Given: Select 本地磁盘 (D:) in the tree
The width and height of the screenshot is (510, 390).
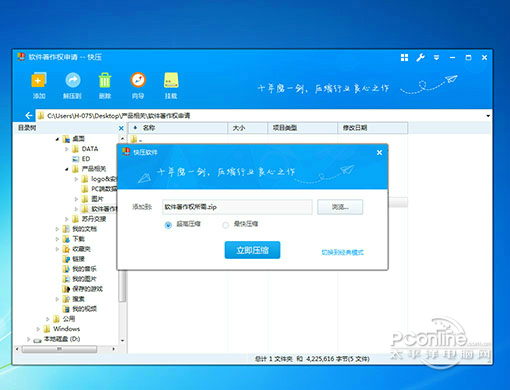Looking at the screenshot, I should pyautogui.click(x=62, y=339).
